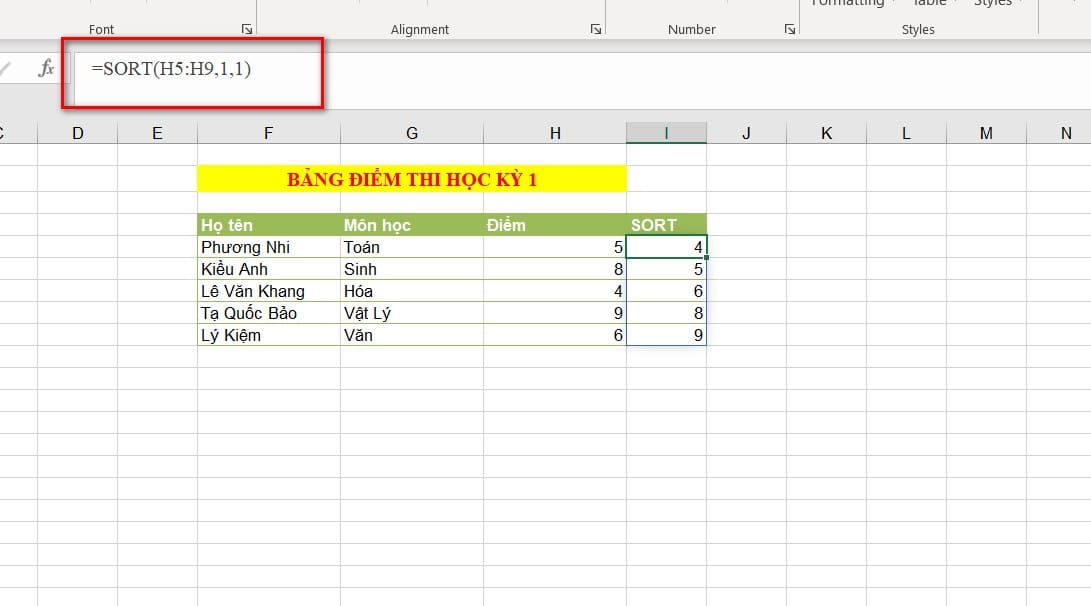
Task: Select column G header
Action: pyautogui.click(x=411, y=133)
